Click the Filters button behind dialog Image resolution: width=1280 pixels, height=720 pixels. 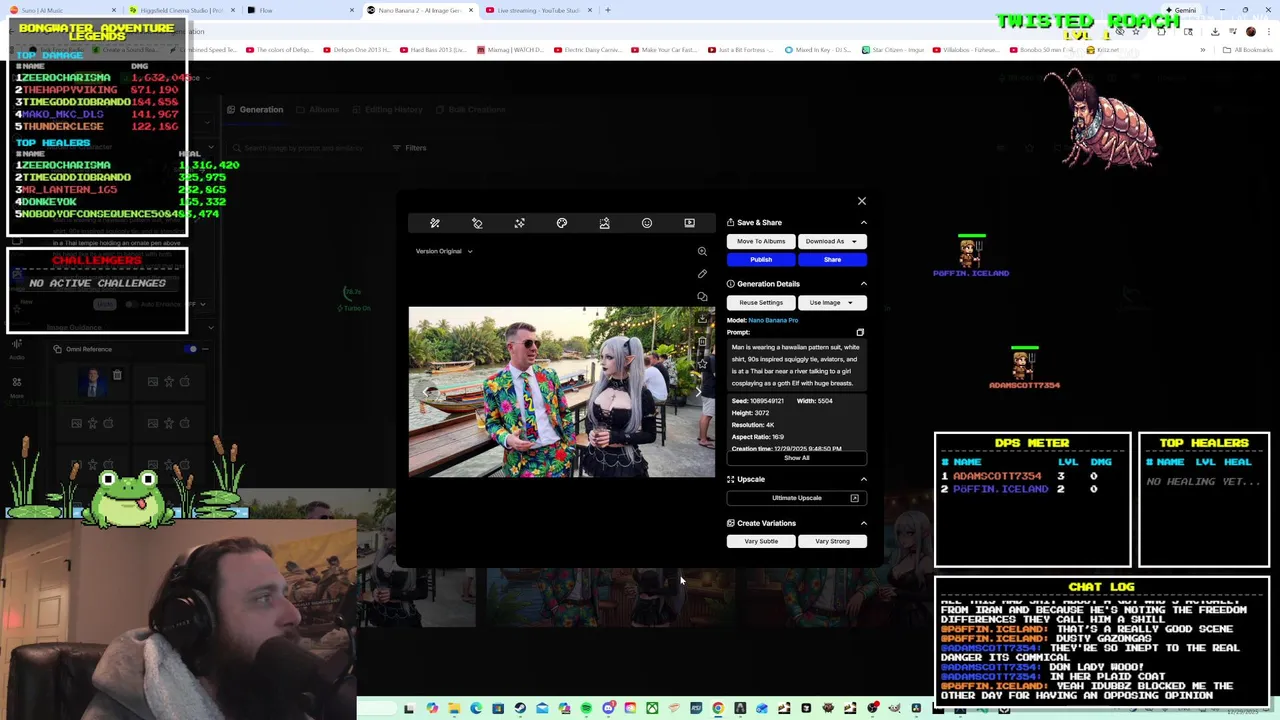click(x=410, y=148)
